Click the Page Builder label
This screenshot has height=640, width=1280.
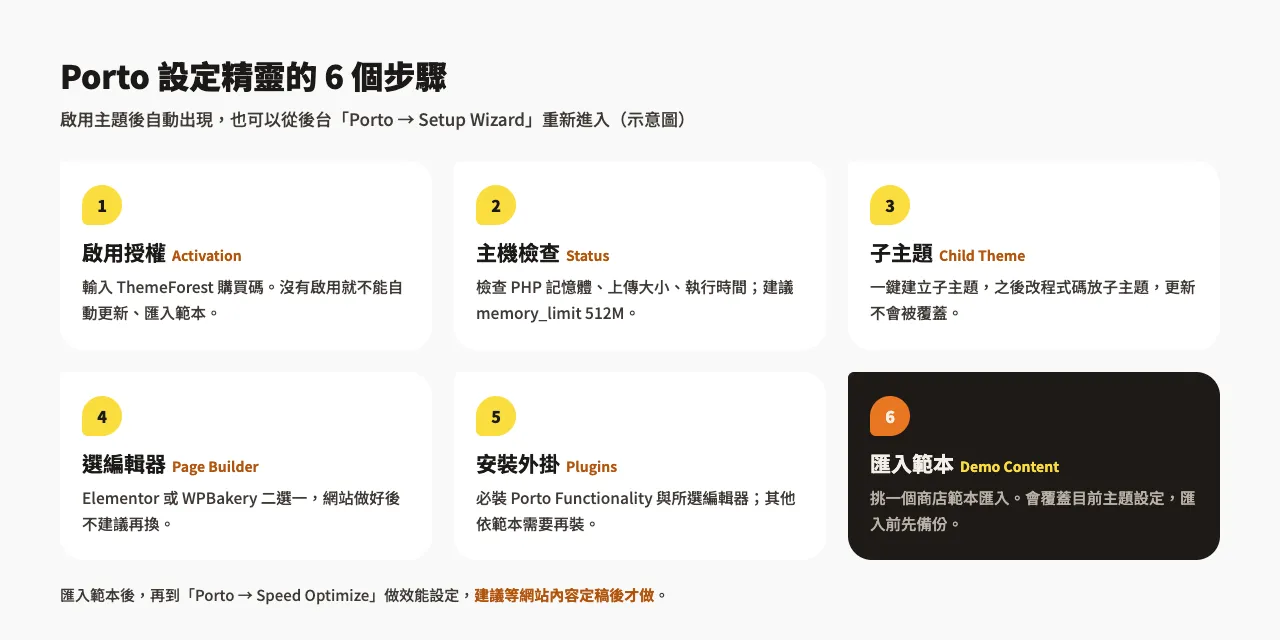click(215, 467)
